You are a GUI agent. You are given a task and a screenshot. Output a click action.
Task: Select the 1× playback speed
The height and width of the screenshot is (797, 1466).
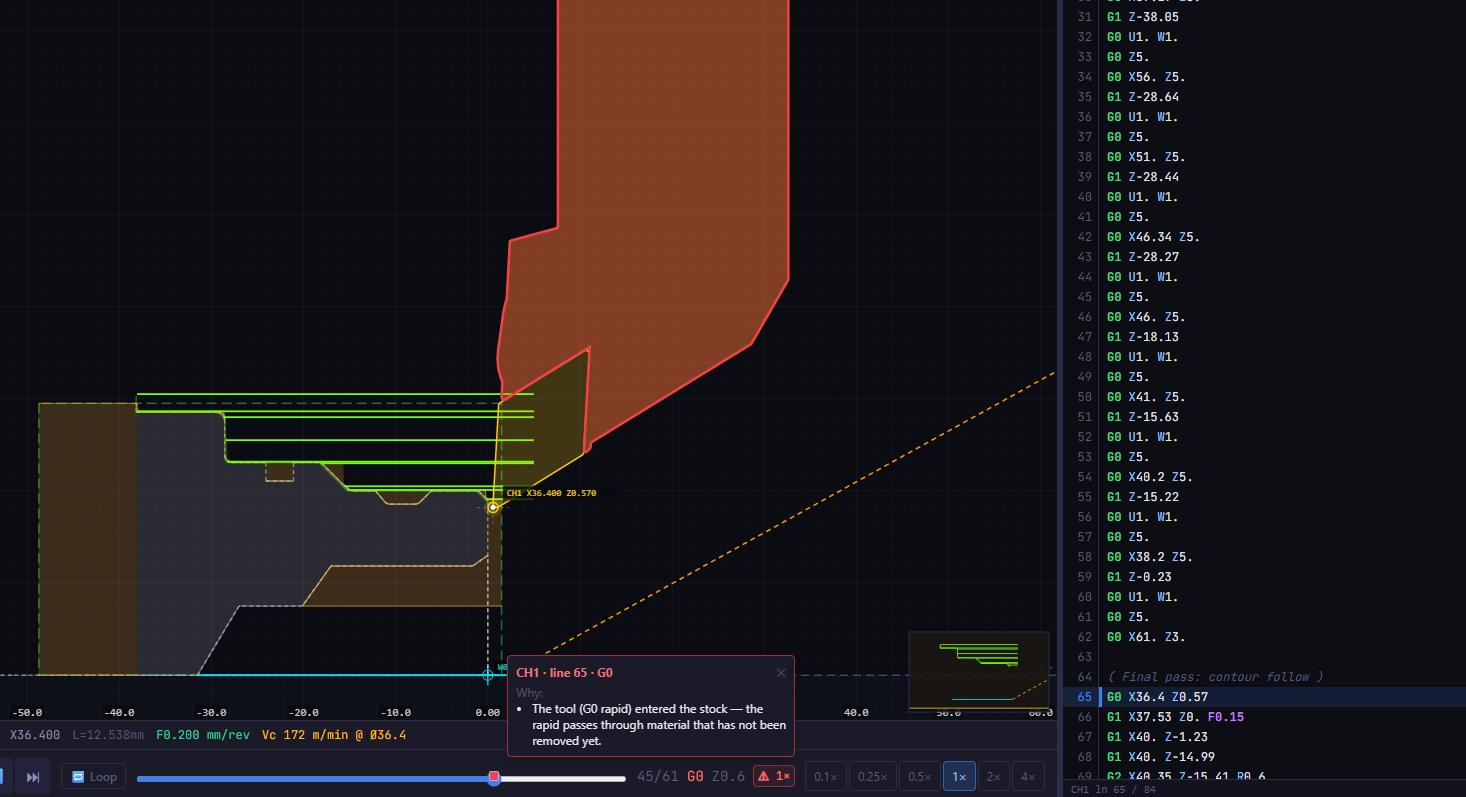click(959, 776)
